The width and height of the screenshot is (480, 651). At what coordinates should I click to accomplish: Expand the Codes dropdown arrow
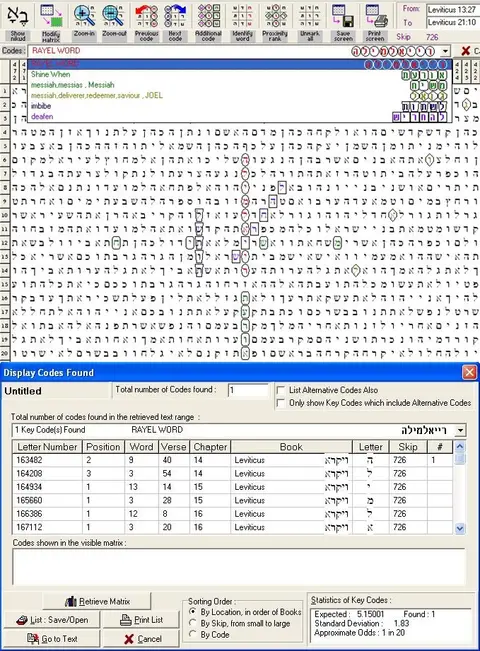click(445, 51)
